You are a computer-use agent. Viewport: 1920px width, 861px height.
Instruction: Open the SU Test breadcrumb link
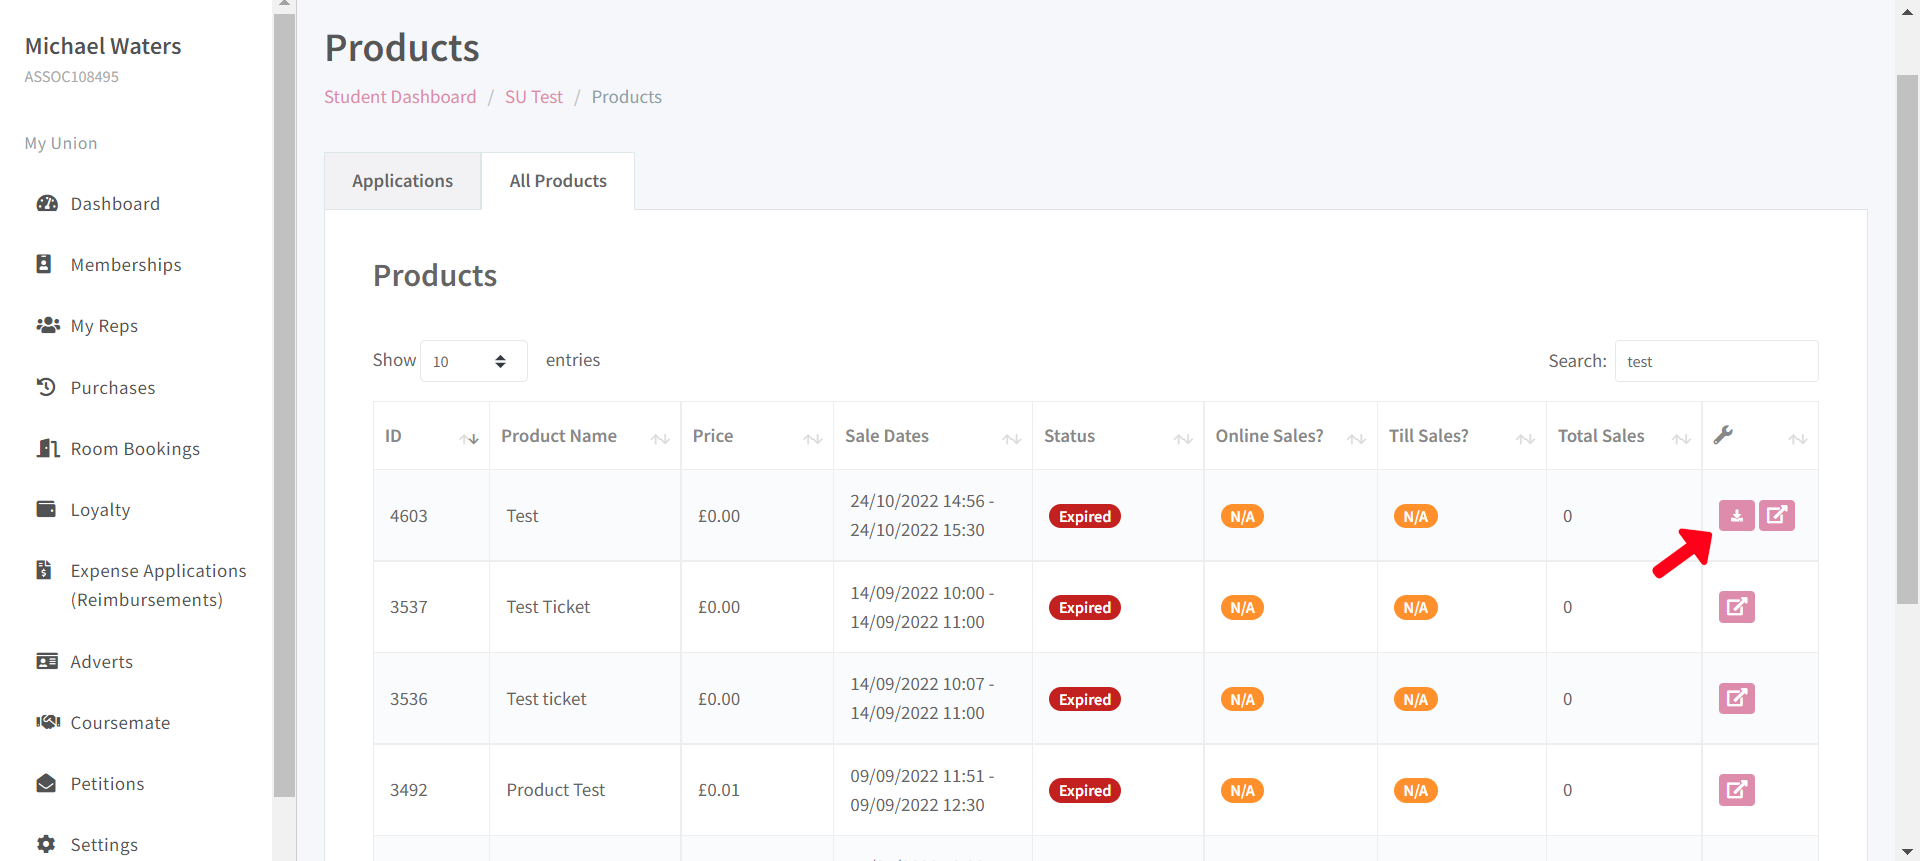[x=533, y=97]
